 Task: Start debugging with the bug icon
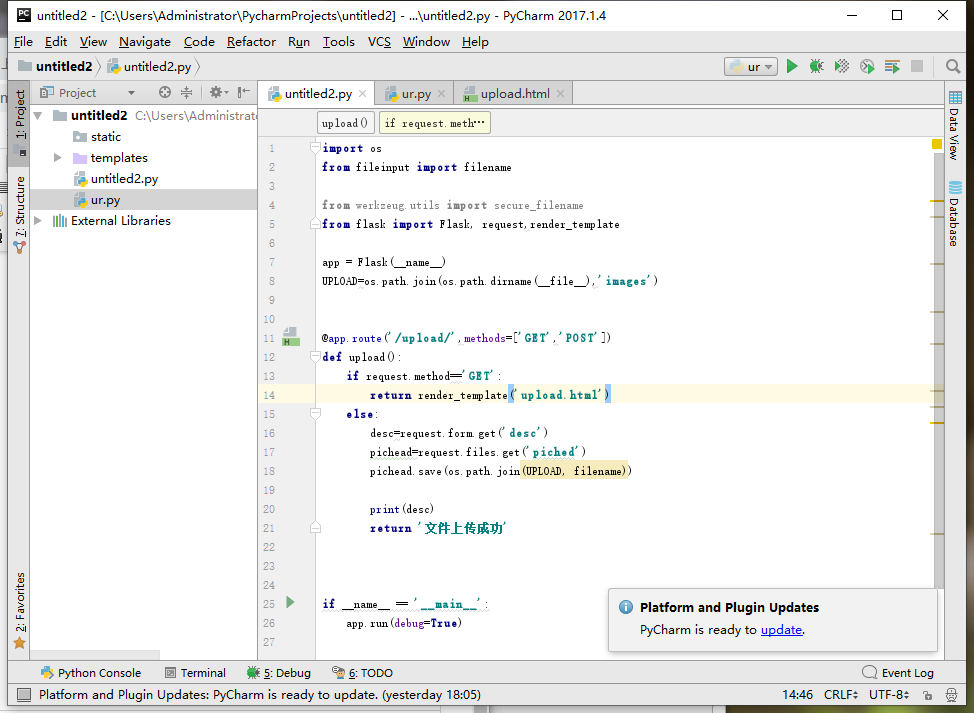pyautogui.click(x=816, y=66)
